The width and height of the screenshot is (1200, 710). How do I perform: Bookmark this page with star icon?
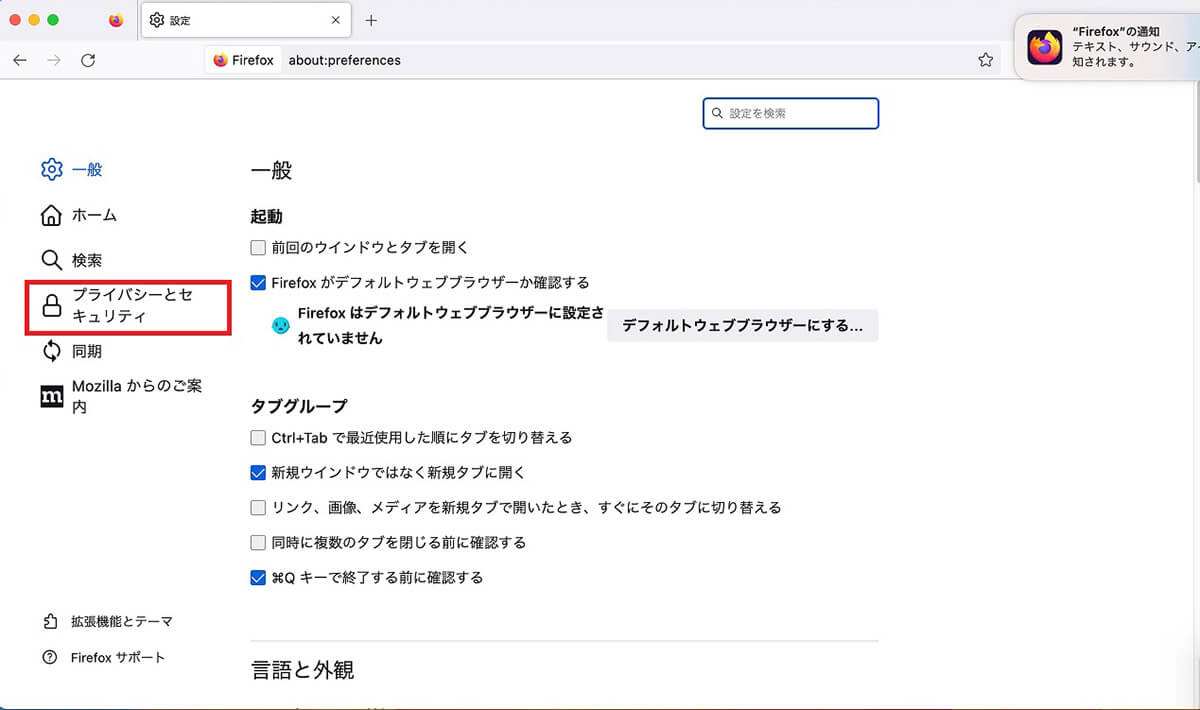[986, 60]
